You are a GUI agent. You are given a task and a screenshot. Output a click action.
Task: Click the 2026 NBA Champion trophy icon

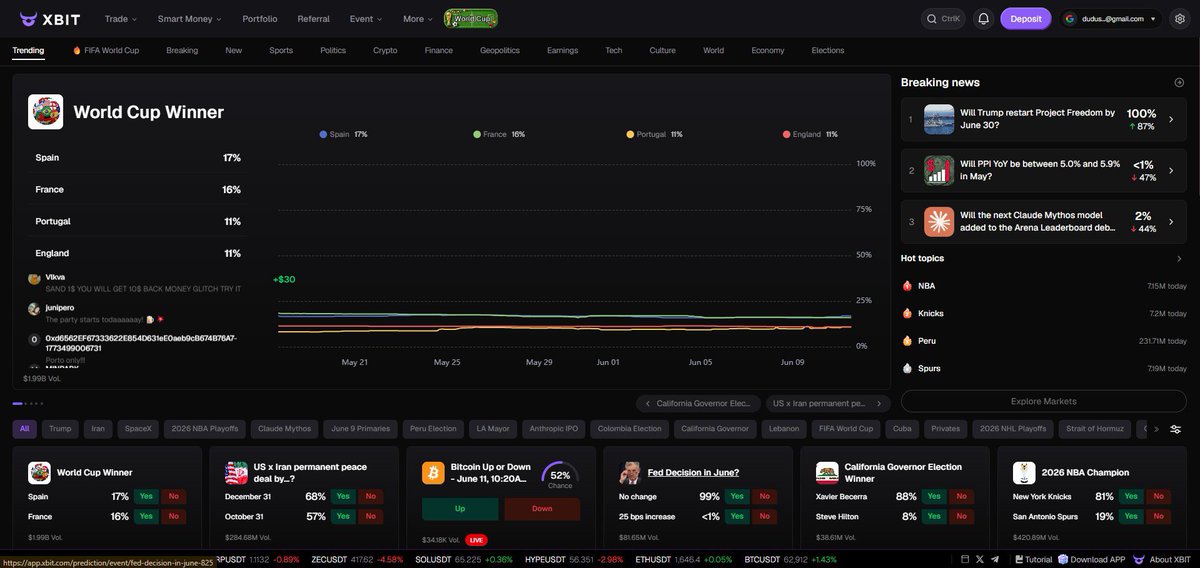(x=1024, y=472)
